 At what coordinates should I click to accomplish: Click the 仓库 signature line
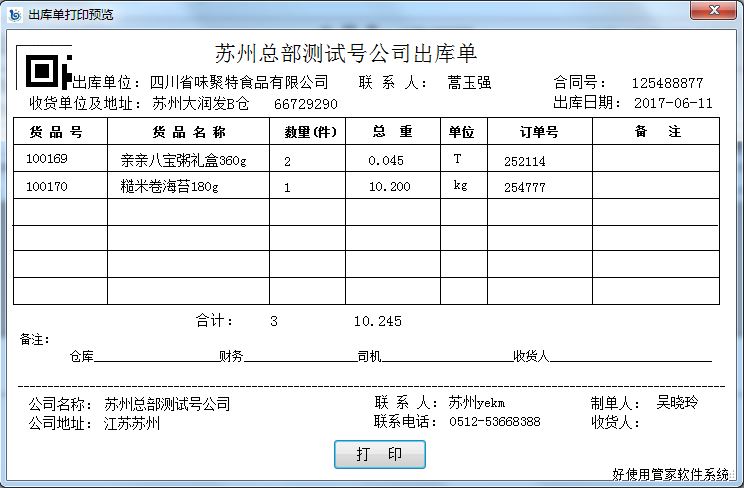(156, 356)
